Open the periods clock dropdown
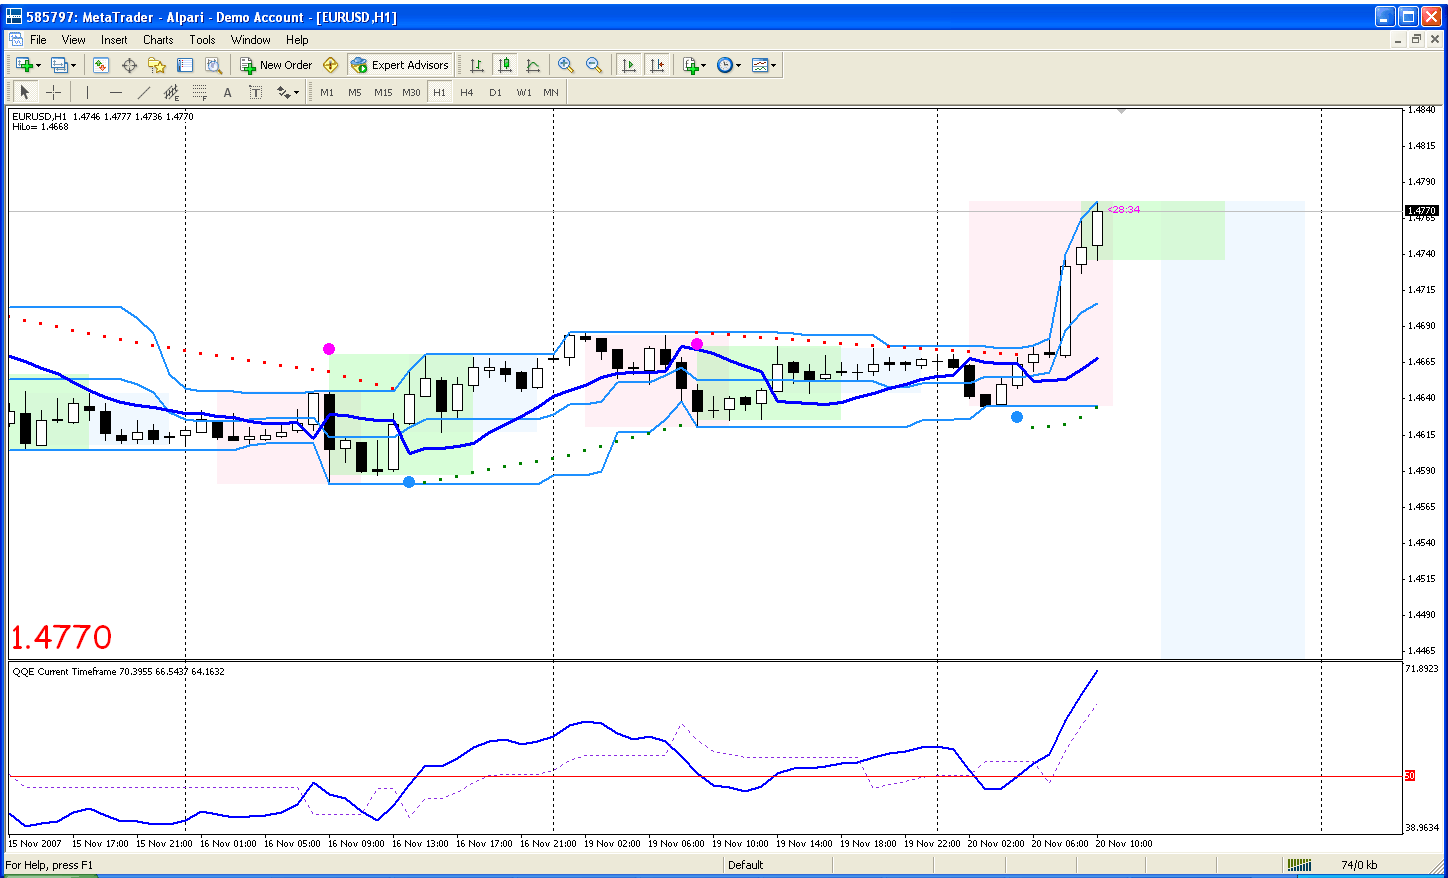Screen dimensions: 1448x878 (729, 65)
